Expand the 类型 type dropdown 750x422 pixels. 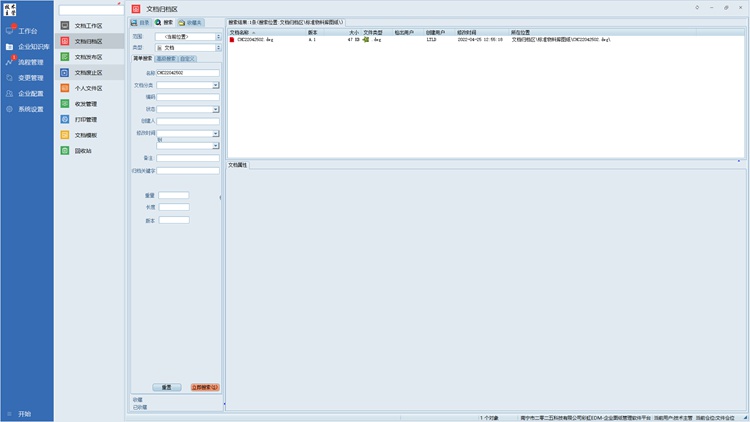218,47
